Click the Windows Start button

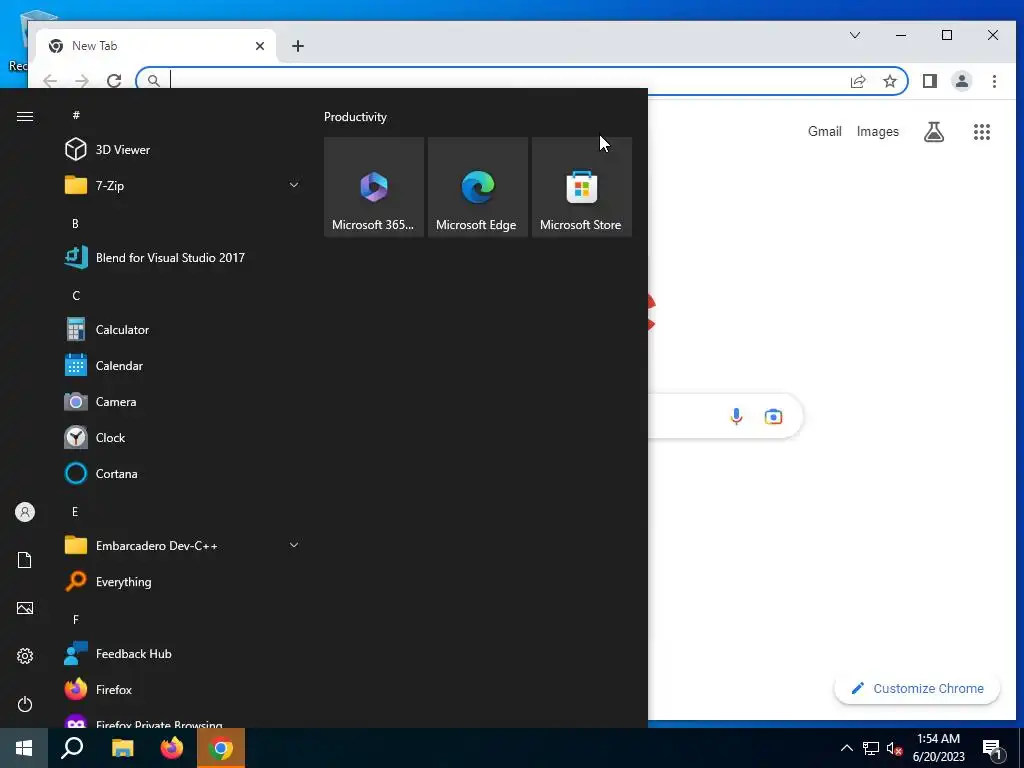24,748
